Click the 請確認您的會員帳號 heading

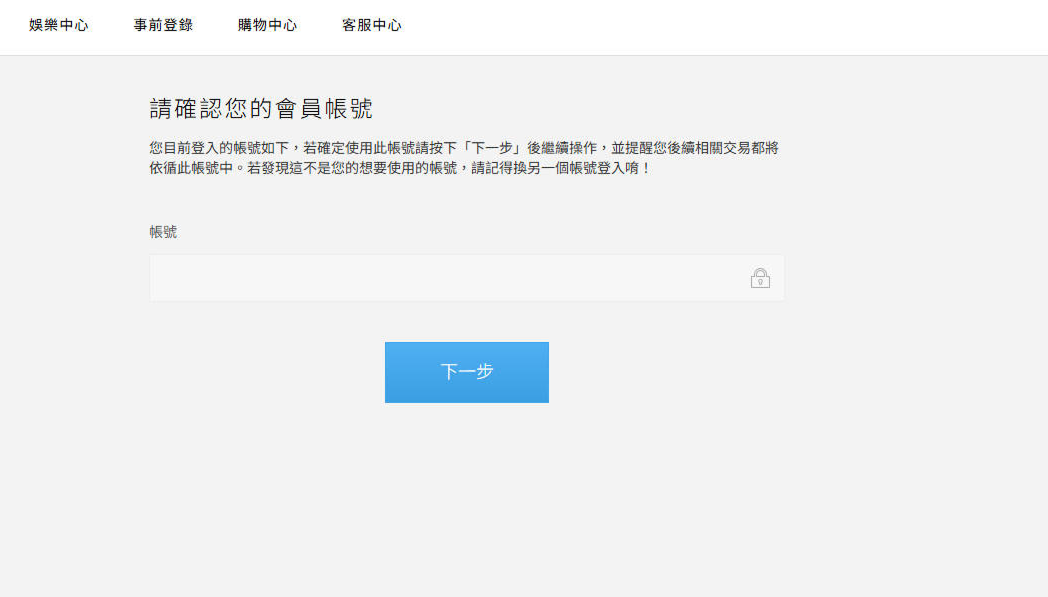[x=261, y=109]
